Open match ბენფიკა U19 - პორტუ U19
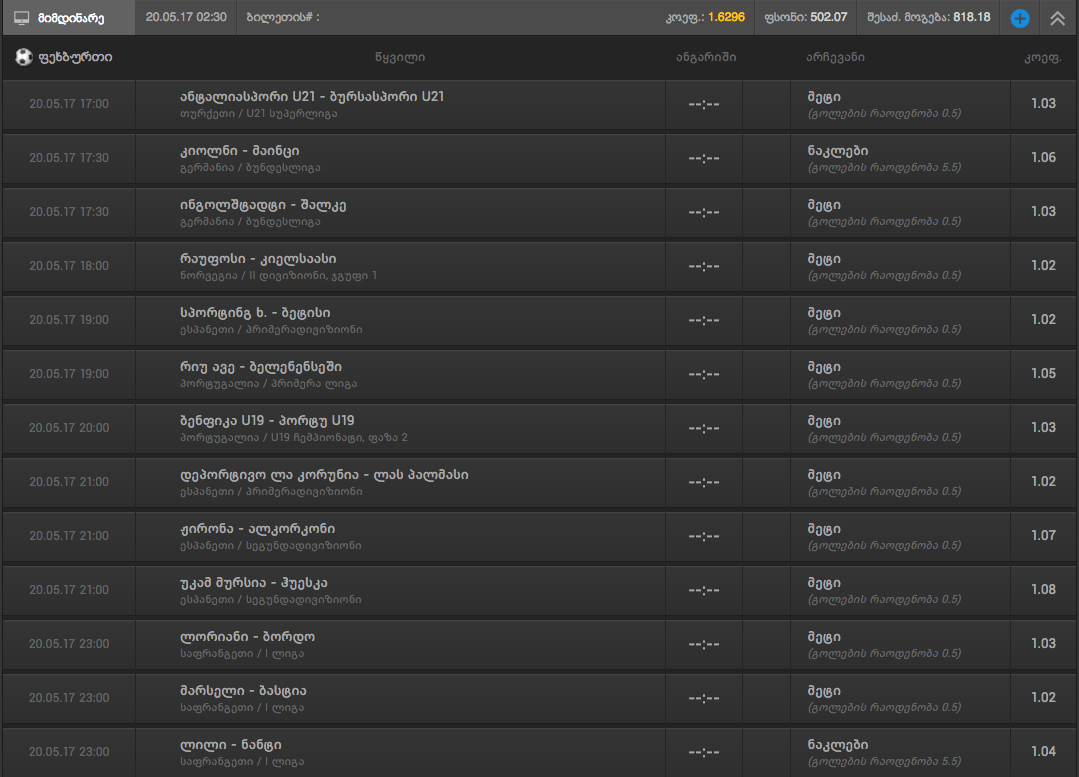Image resolution: width=1079 pixels, height=777 pixels. pyautogui.click(x=267, y=421)
